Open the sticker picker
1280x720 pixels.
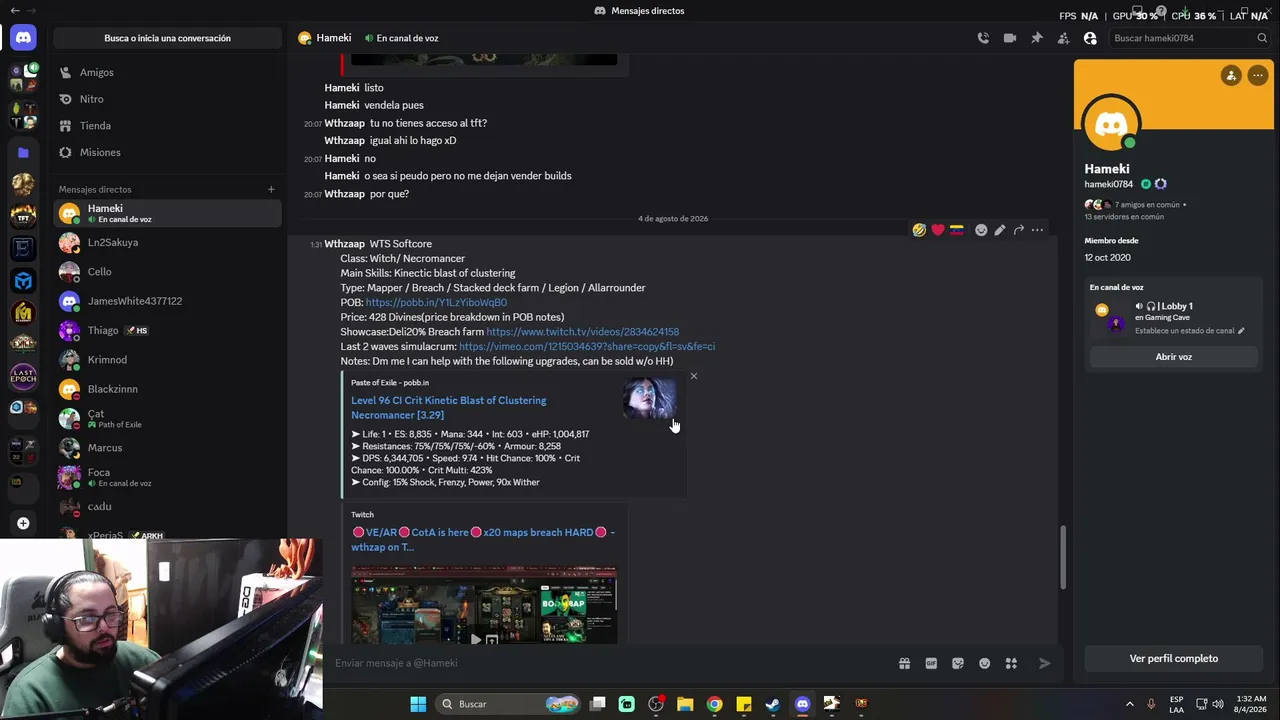[x=958, y=663]
